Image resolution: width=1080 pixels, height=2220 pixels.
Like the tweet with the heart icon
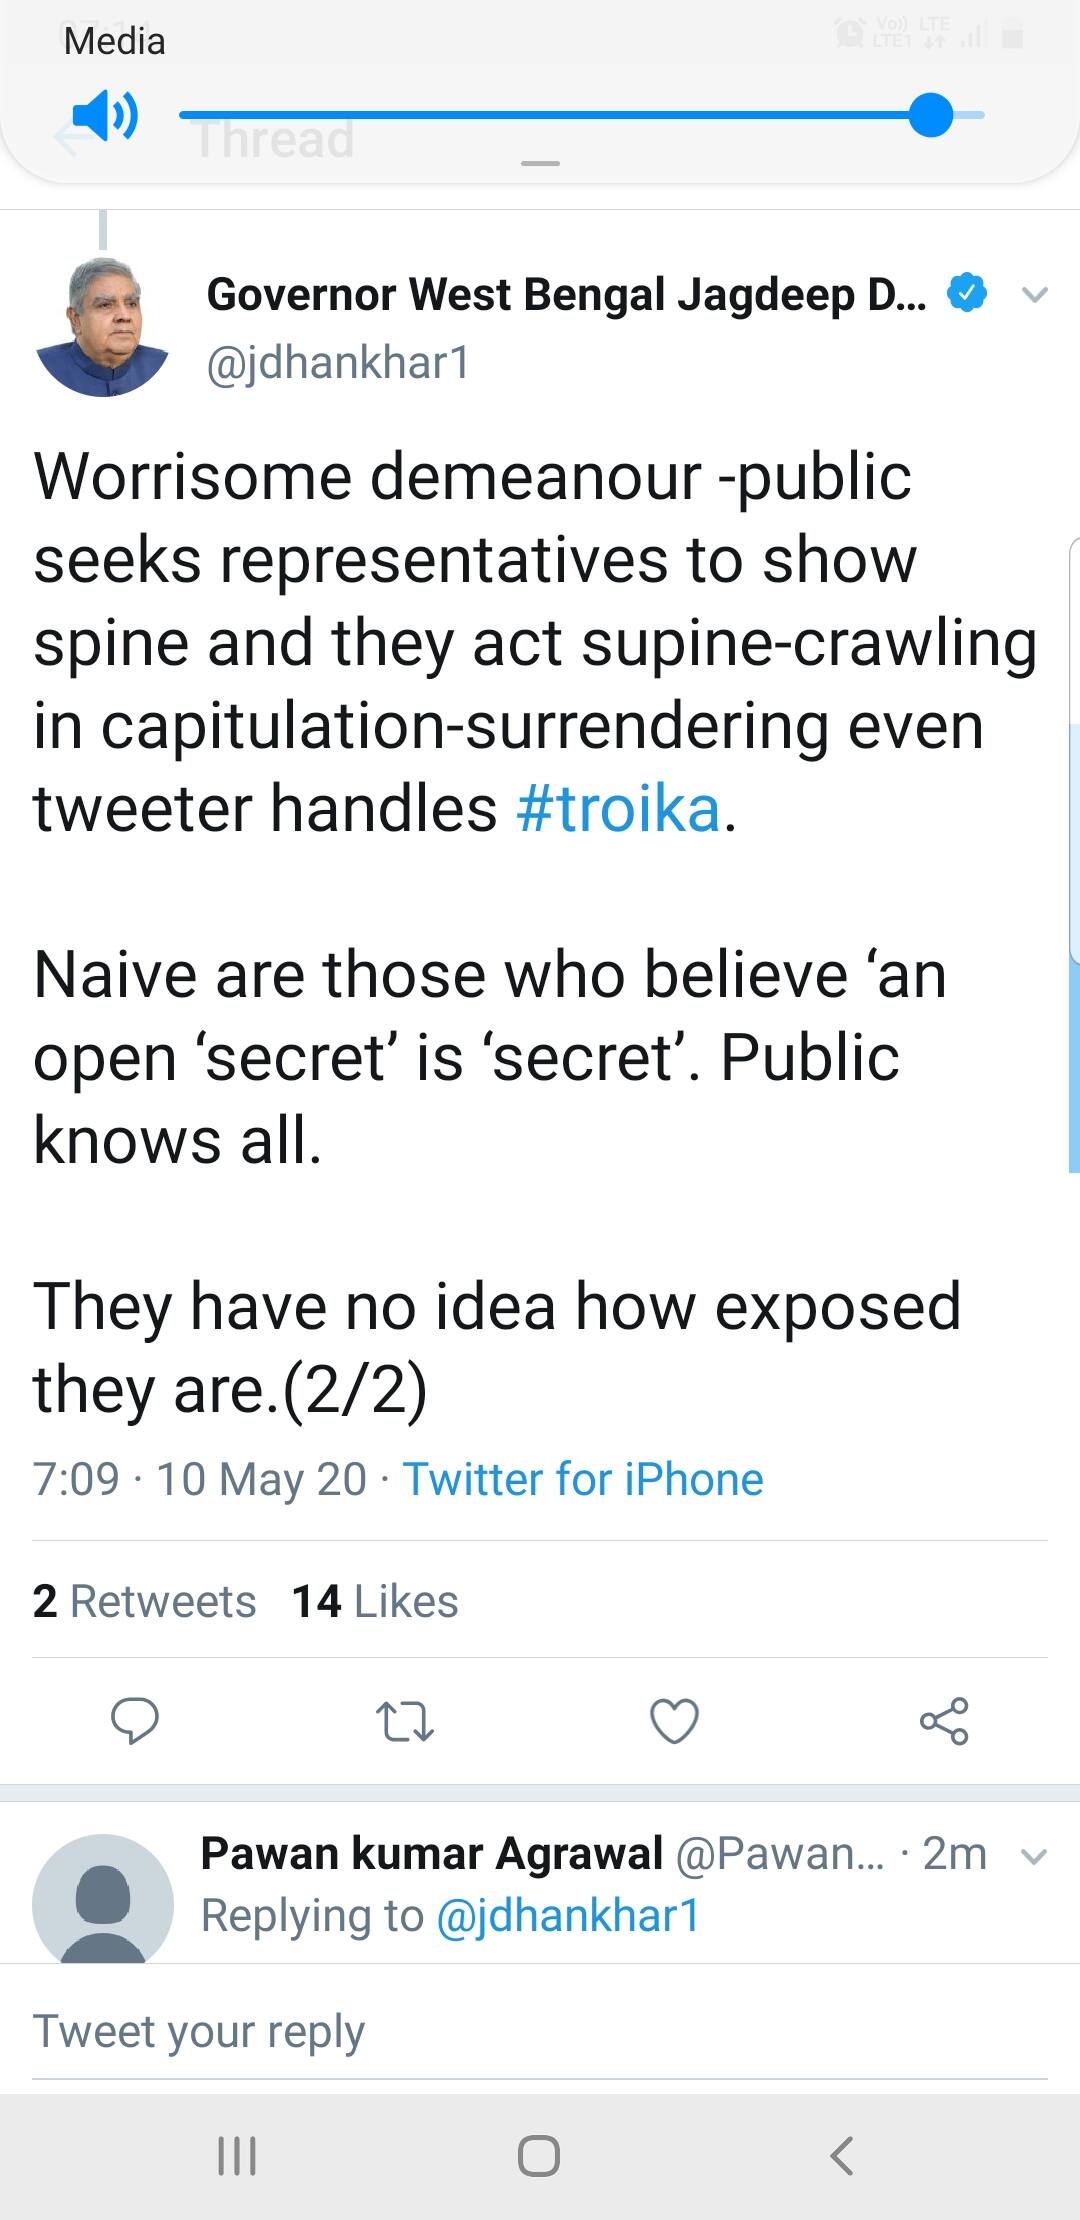tap(674, 1720)
